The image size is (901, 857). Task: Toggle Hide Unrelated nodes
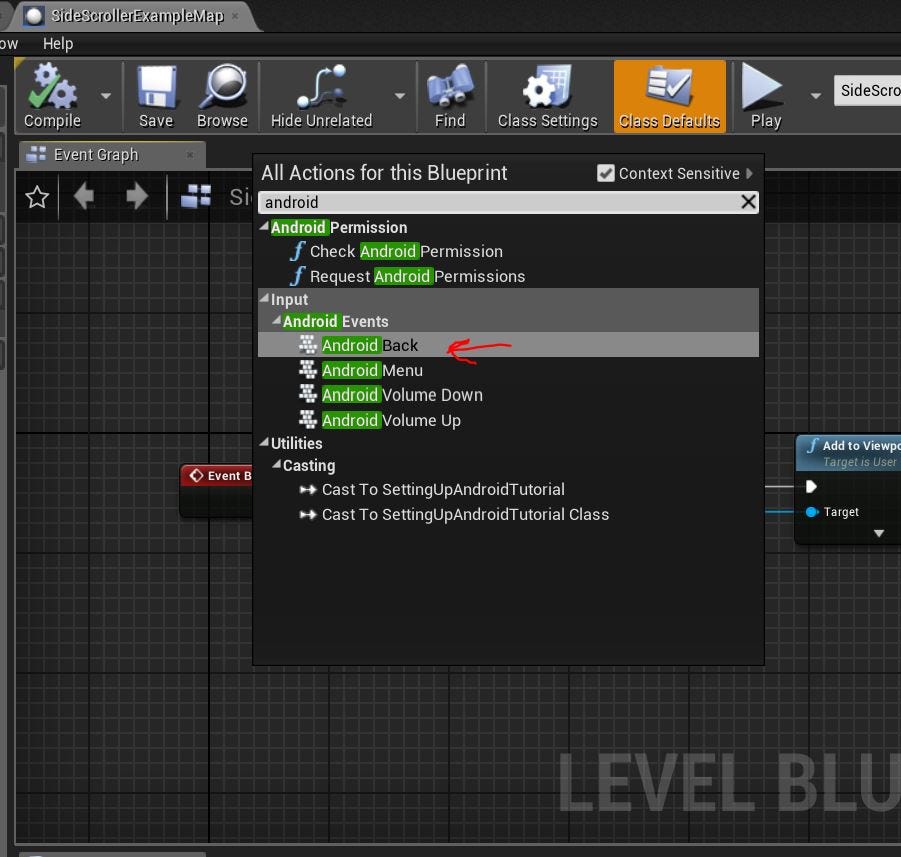coord(321,96)
